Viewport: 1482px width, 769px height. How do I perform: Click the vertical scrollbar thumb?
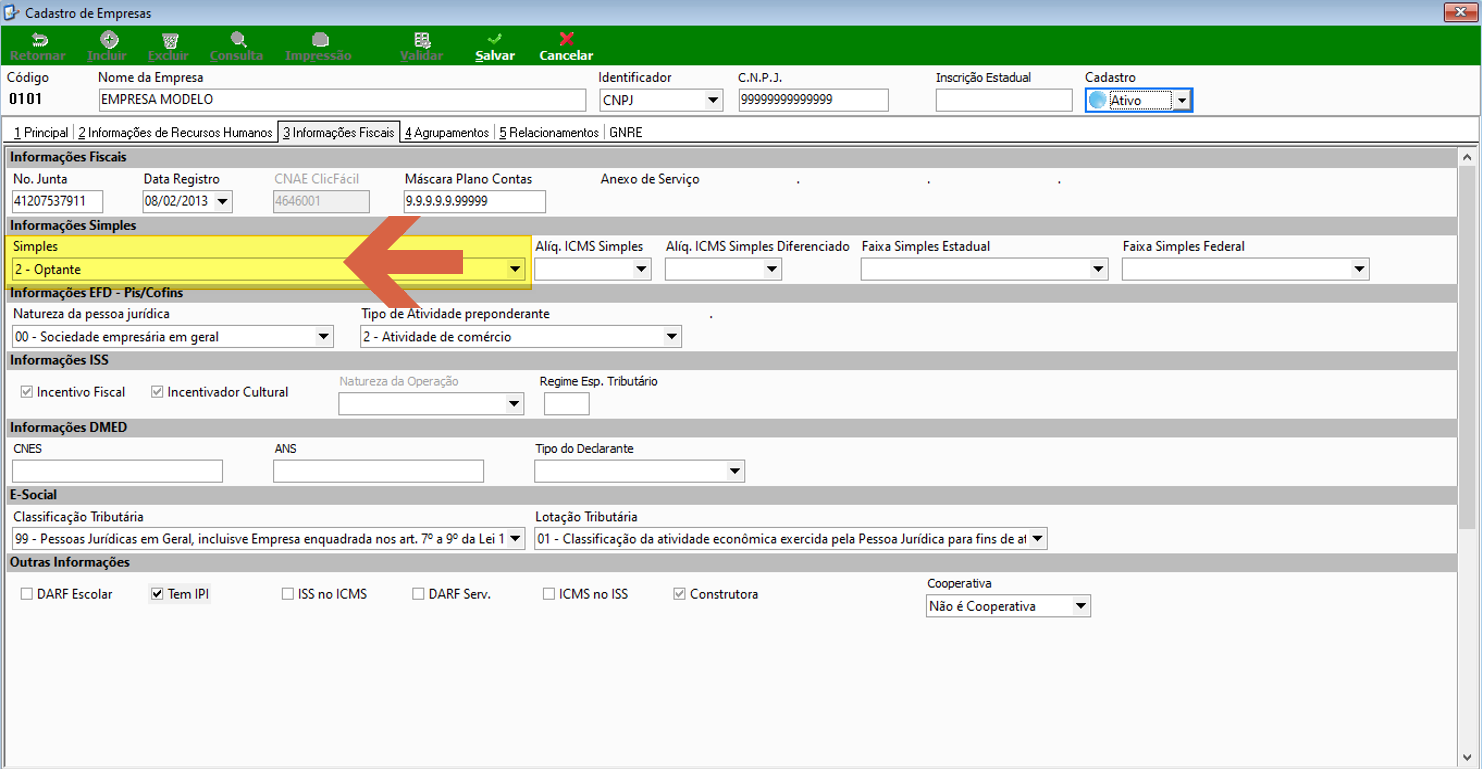coord(1467,346)
